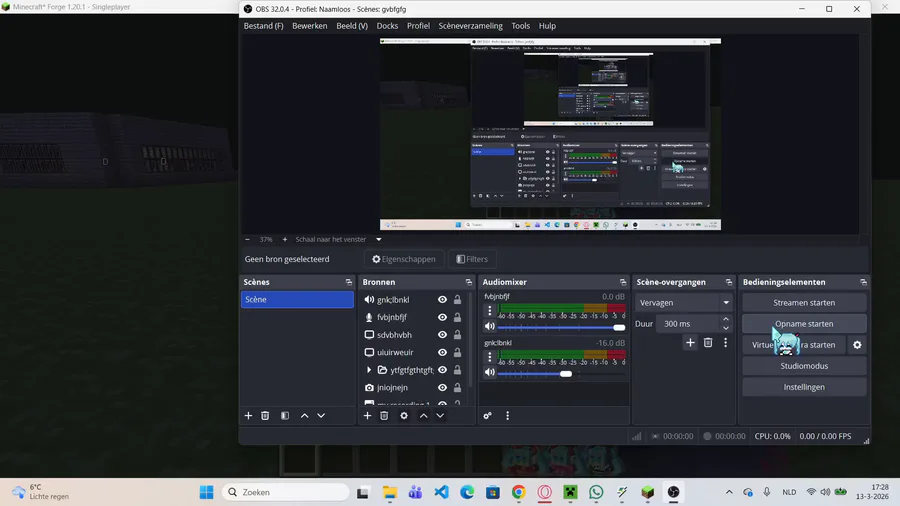Viewport: 900px width, 506px height.
Task: Undock the Bedieningselementen panel
Action: click(x=863, y=282)
